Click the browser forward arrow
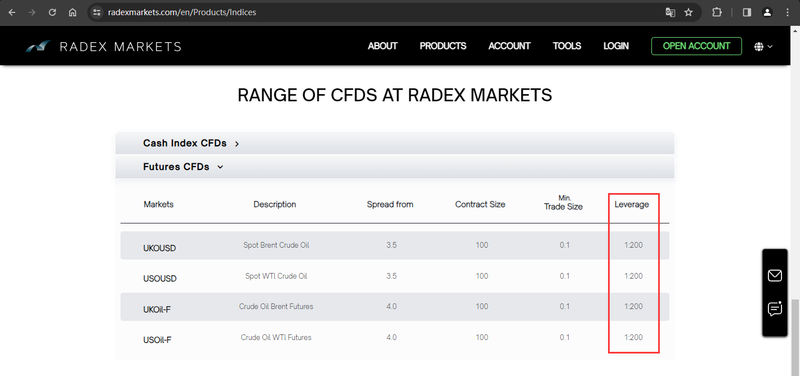800x376 pixels. tap(32, 13)
